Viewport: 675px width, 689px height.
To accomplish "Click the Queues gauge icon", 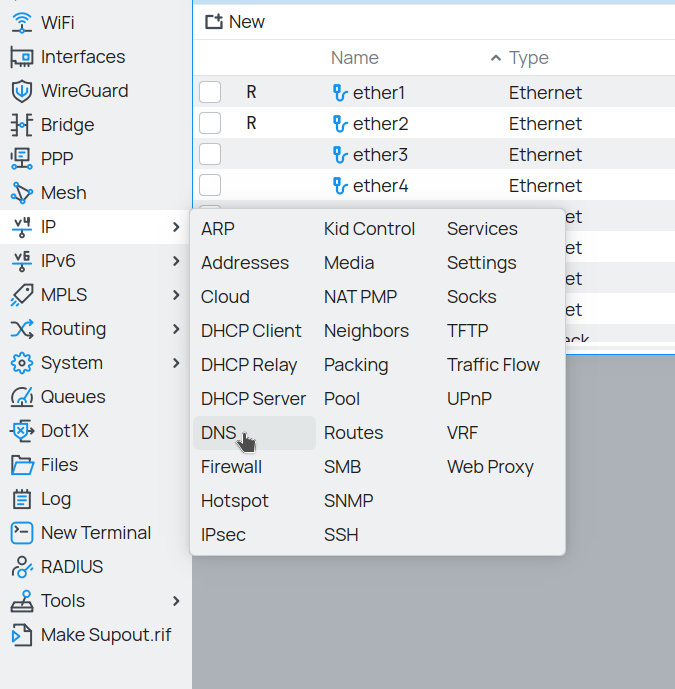I will coord(22,397).
